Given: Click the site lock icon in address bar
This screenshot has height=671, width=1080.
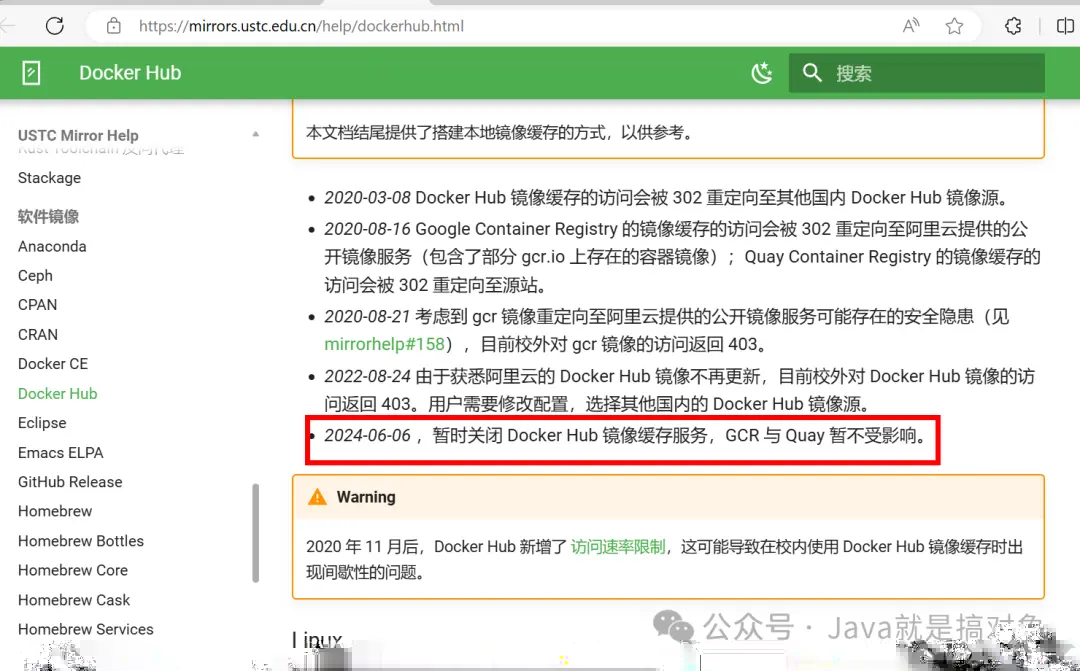Looking at the screenshot, I should coord(114,26).
